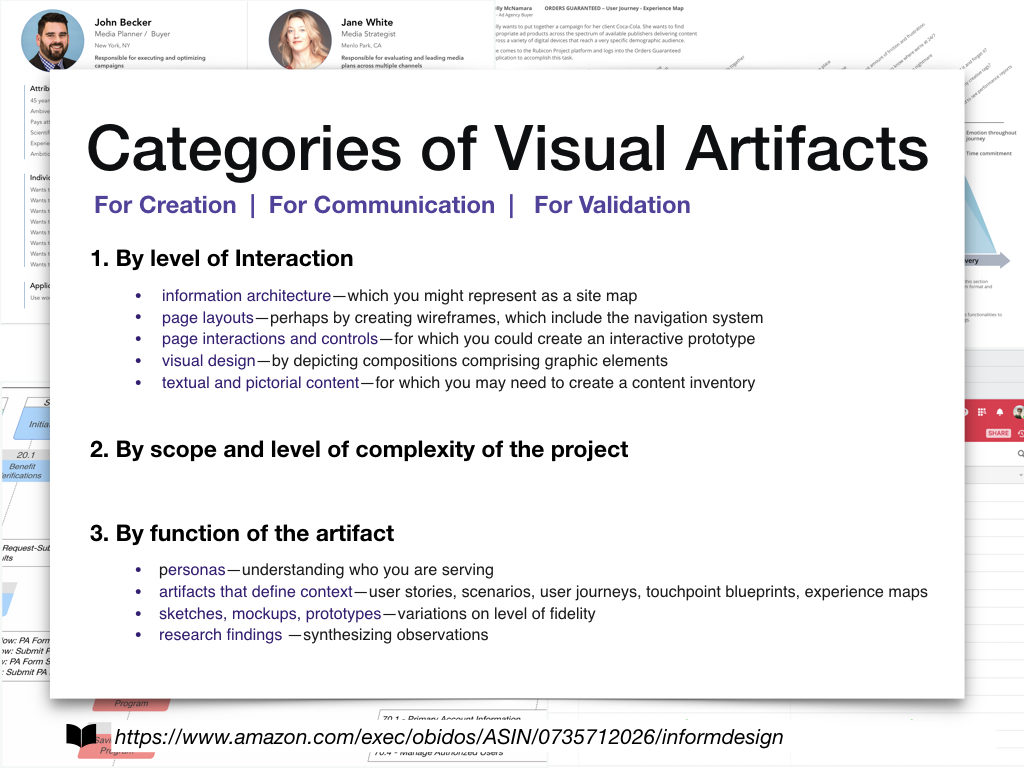
Task: Click textual and pictorial content link
Action: (x=260, y=383)
